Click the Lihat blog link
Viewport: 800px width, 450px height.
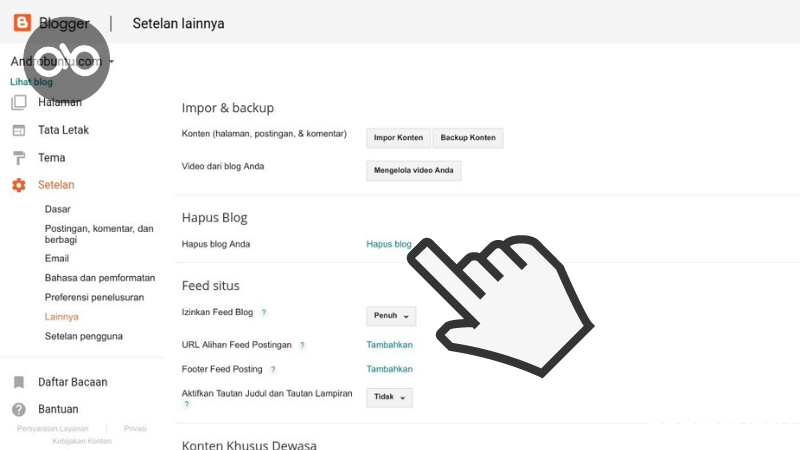click(31, 82)
